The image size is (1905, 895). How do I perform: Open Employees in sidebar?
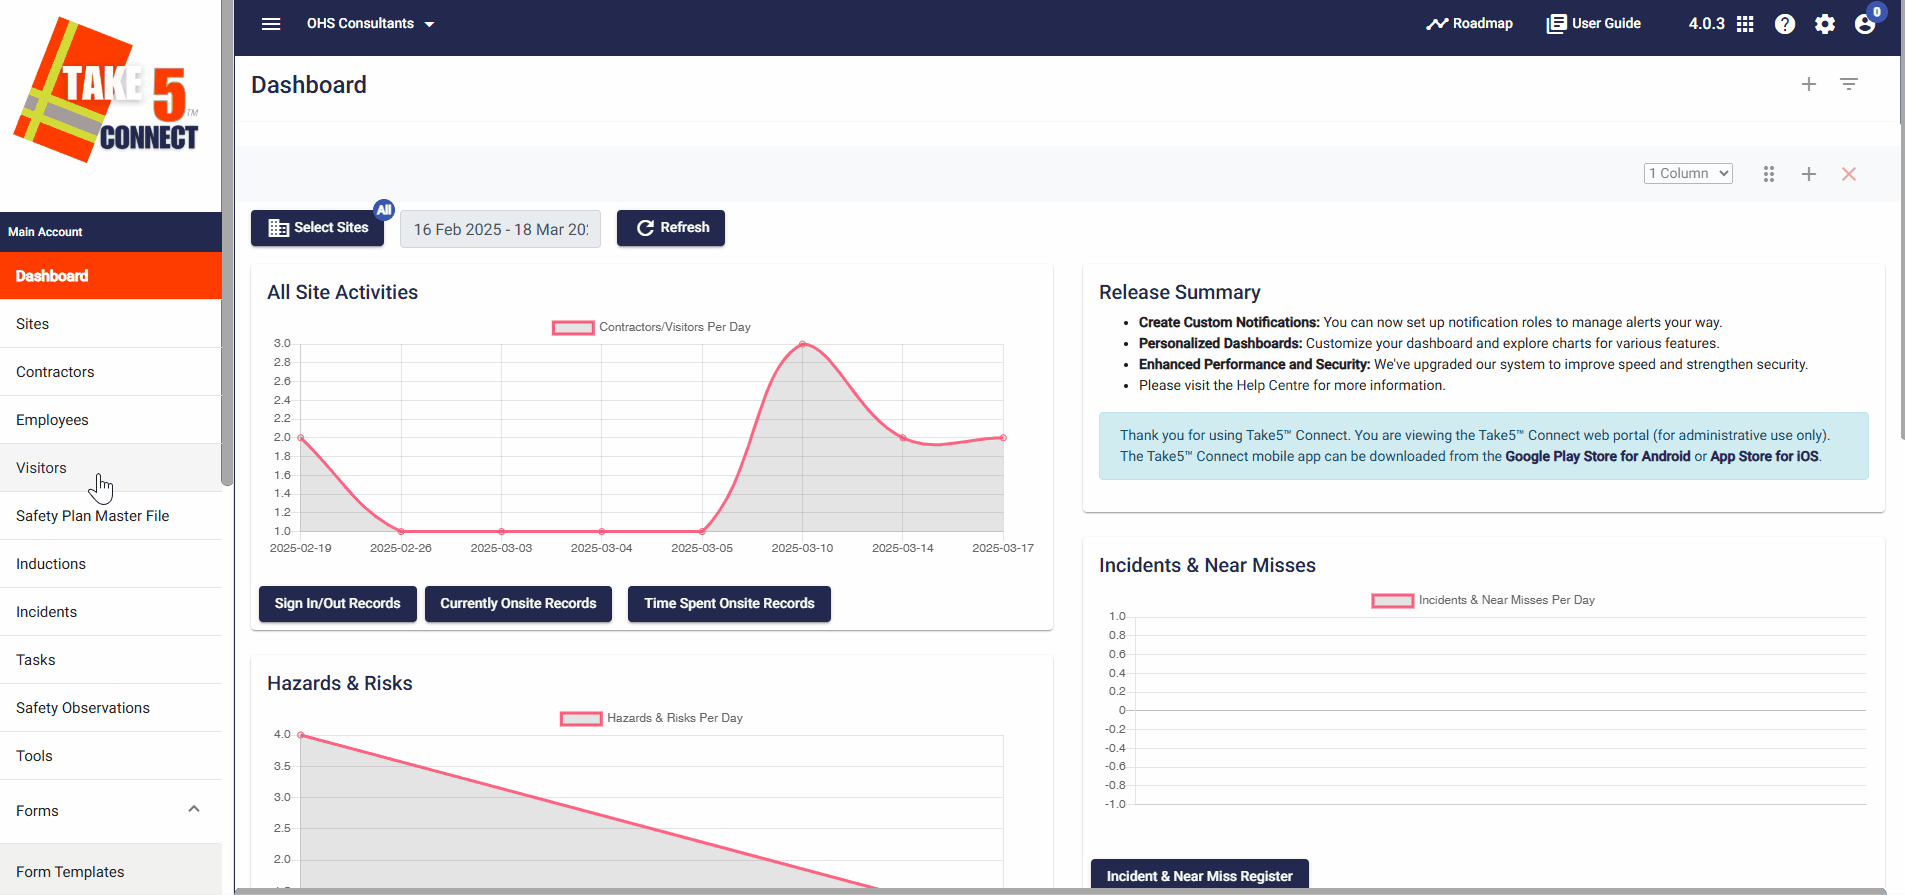111,420
